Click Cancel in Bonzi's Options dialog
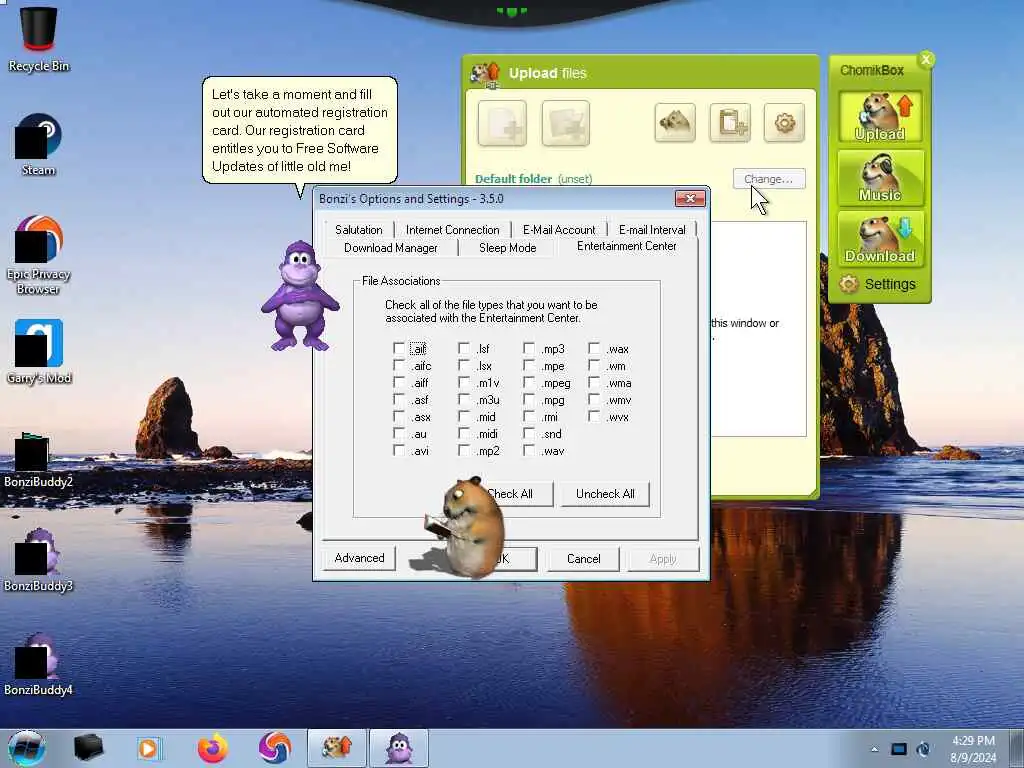The image size is (1024, 768). tap(583, 559)
